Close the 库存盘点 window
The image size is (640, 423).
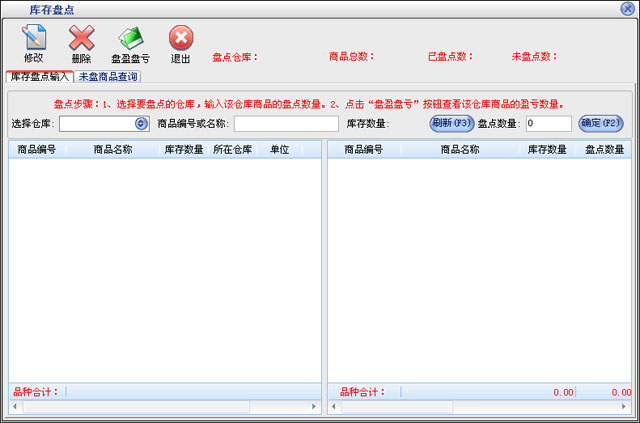coord(628,8)
